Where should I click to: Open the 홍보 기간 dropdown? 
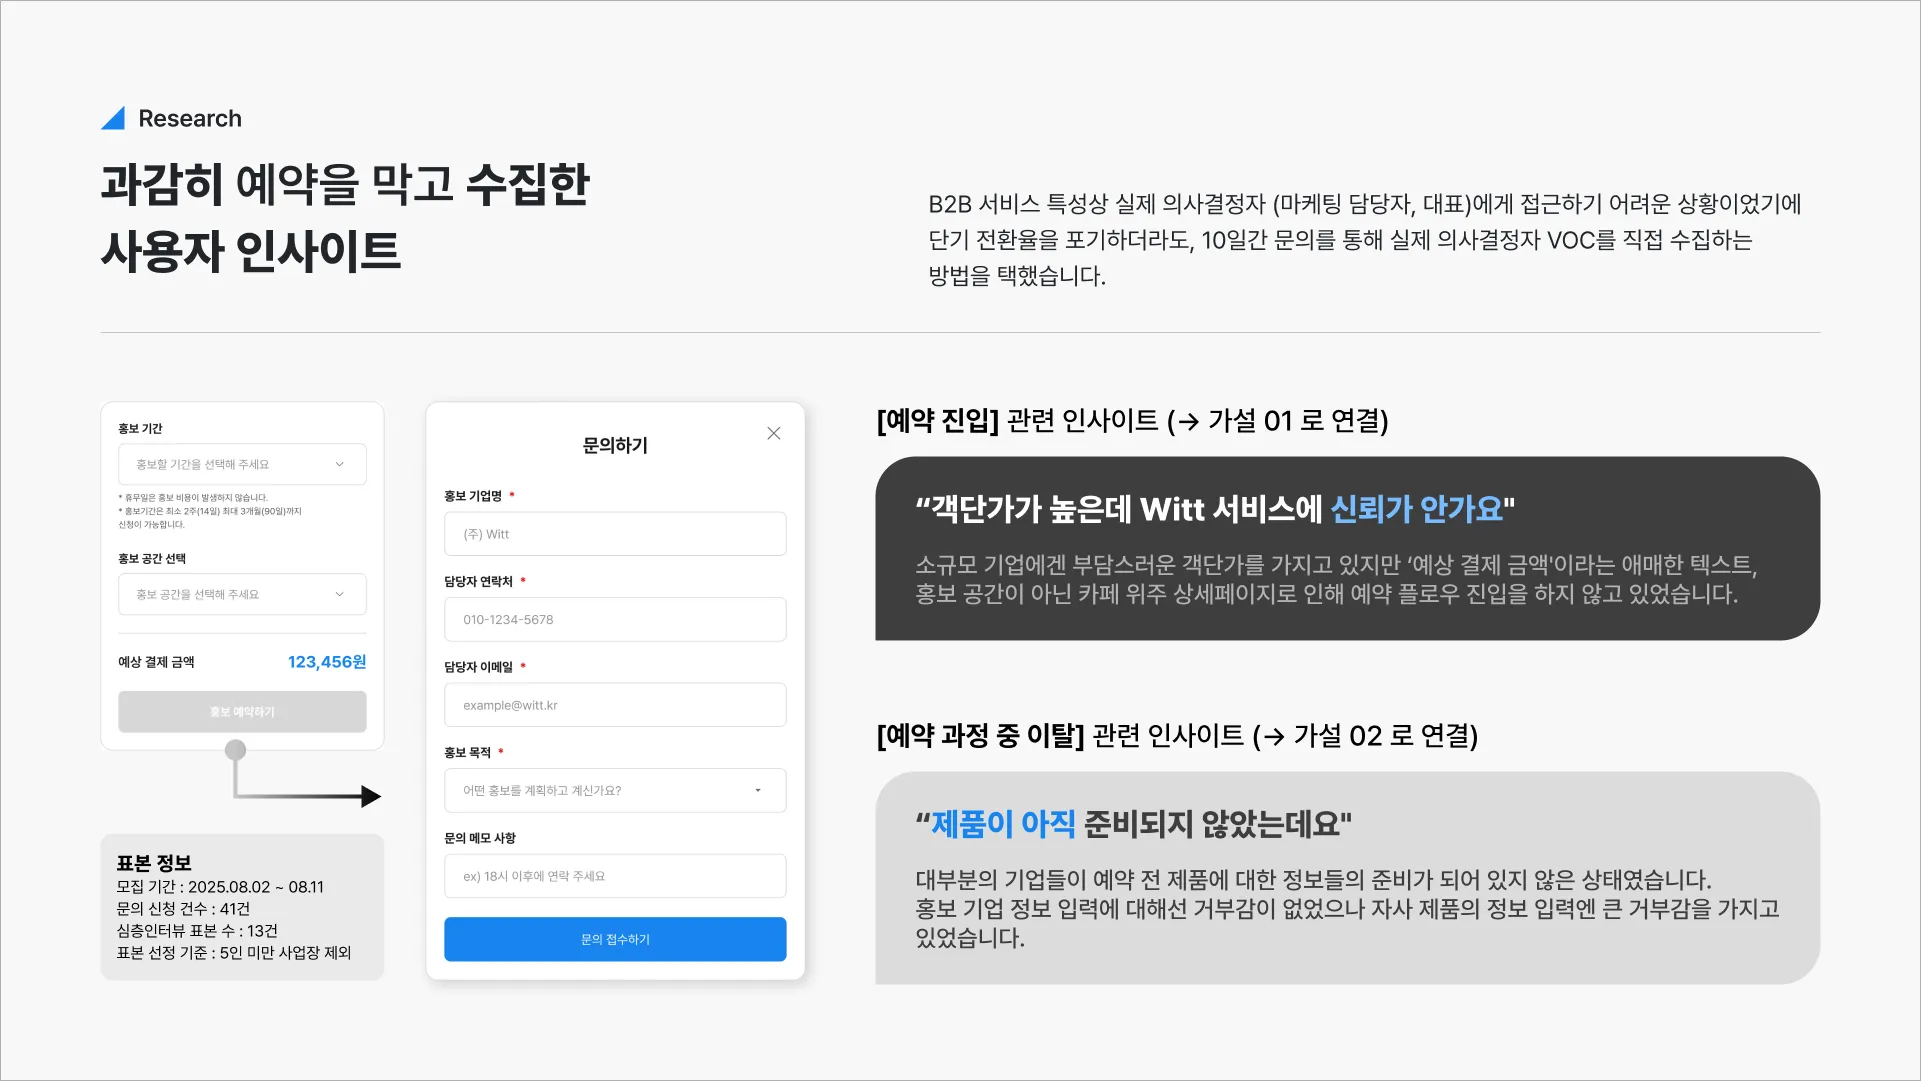[242, 464]
